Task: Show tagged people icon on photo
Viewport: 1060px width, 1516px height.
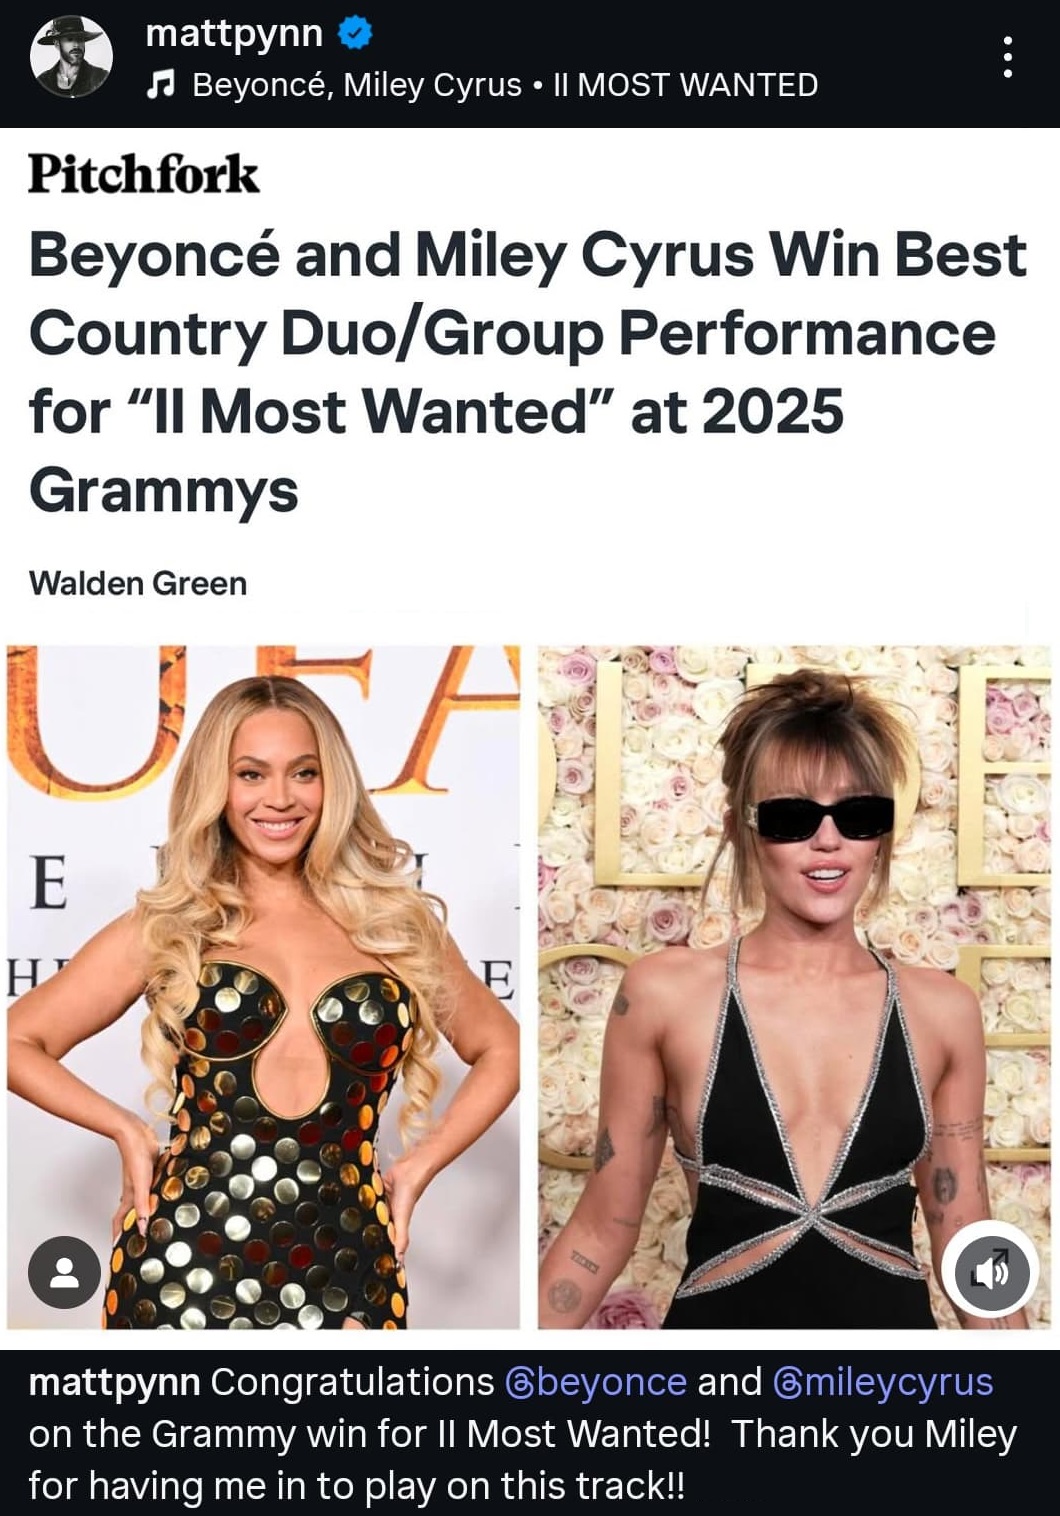Action: coord(64,1273)
